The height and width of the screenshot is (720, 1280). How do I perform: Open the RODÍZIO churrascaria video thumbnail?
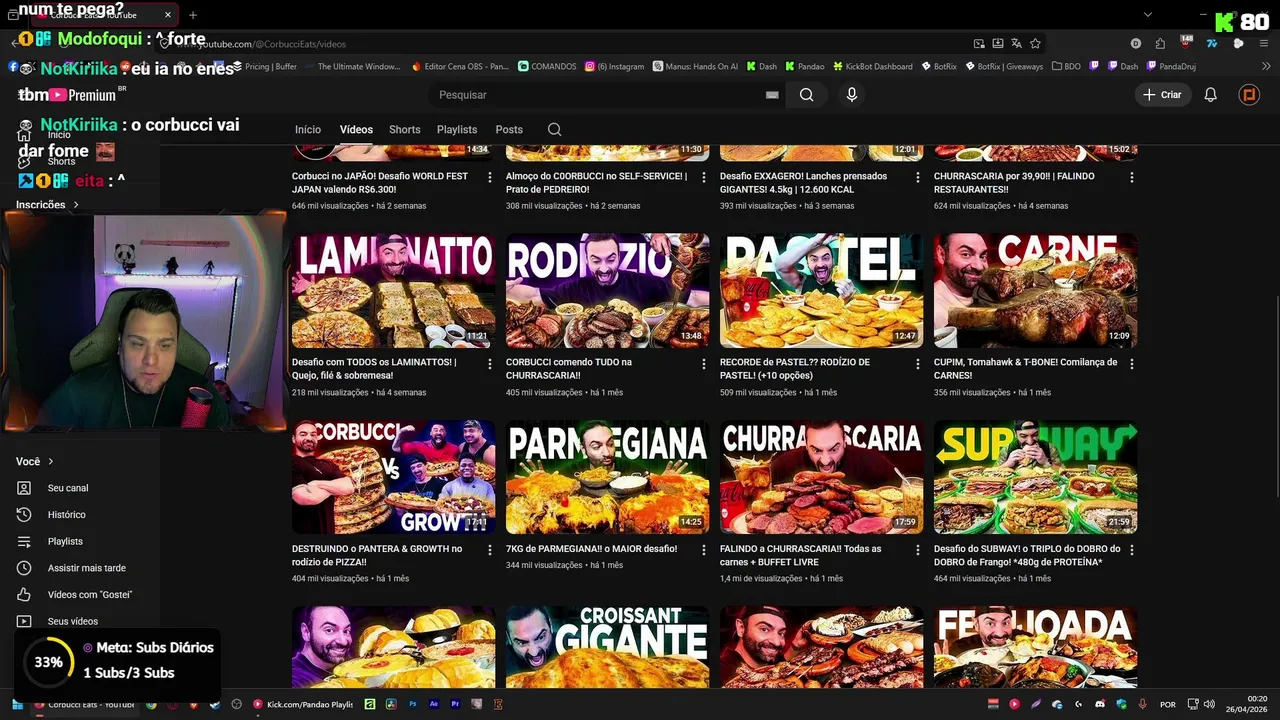click(x=607, y=291)
